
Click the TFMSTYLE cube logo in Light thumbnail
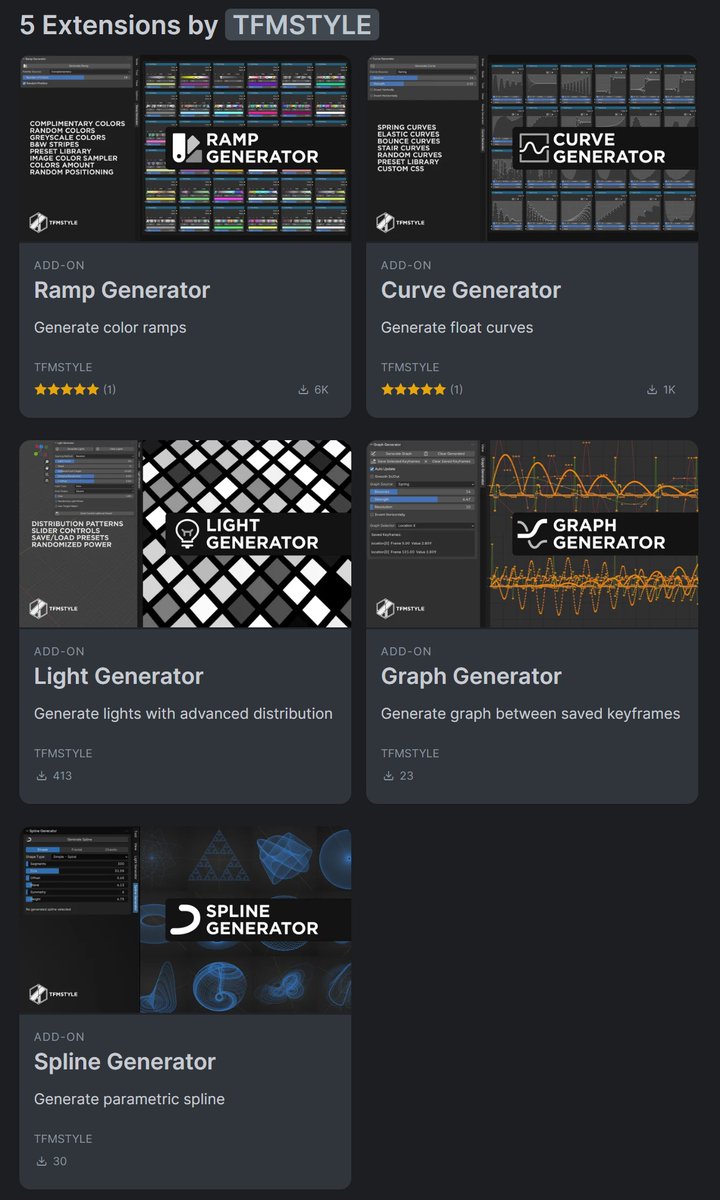(39, 608)
